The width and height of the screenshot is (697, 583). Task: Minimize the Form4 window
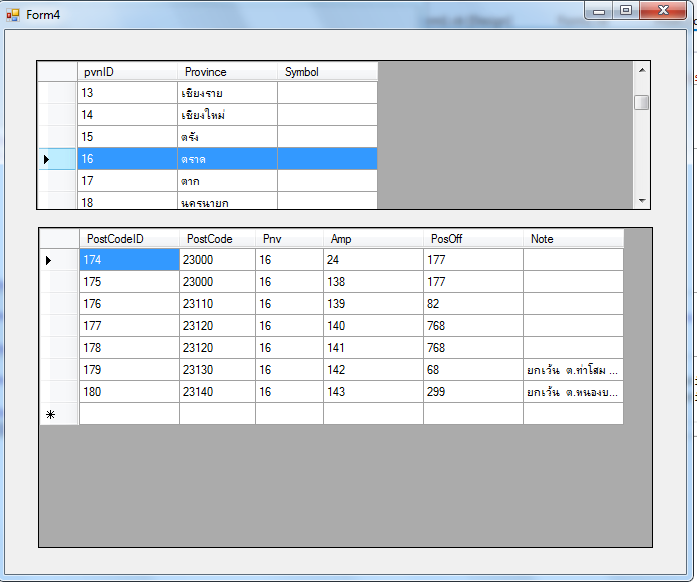click(x=599, y=11)
